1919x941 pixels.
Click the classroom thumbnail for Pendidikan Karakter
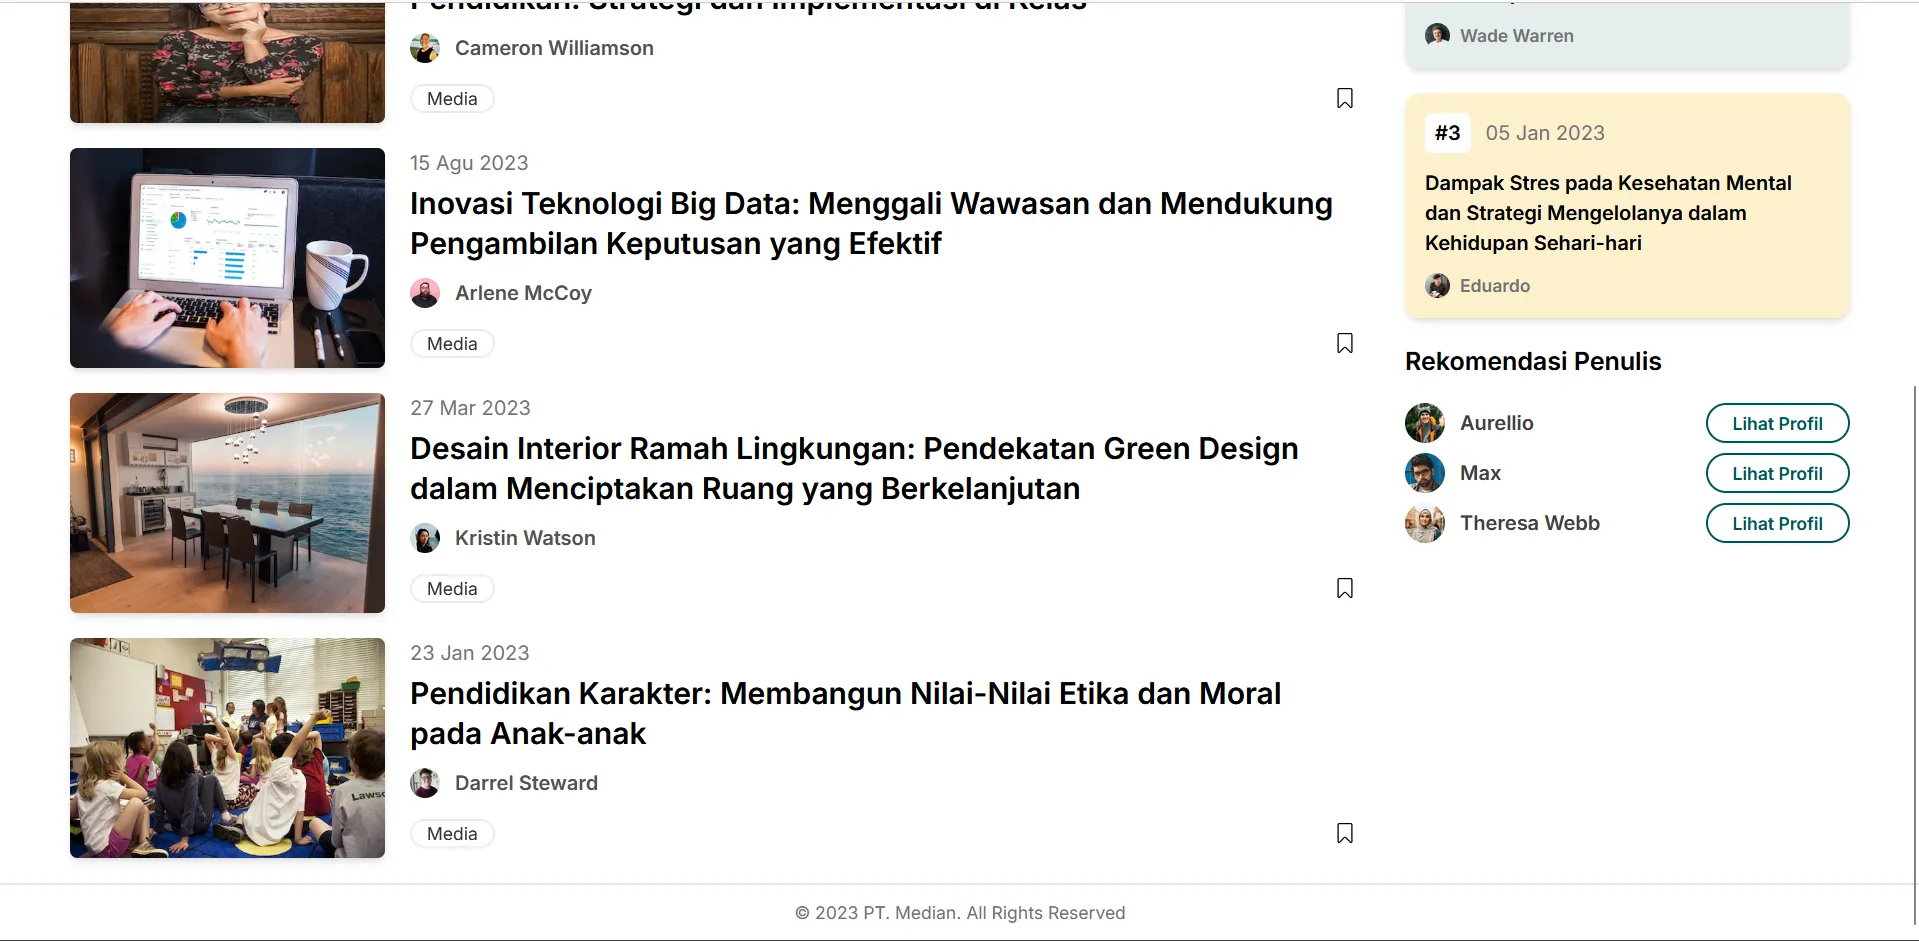[x=226, y=748]
